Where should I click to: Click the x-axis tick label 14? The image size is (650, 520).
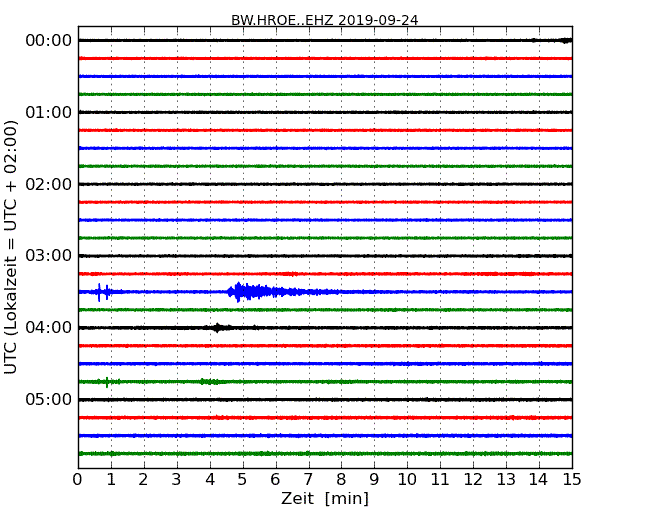pos(539,480)
